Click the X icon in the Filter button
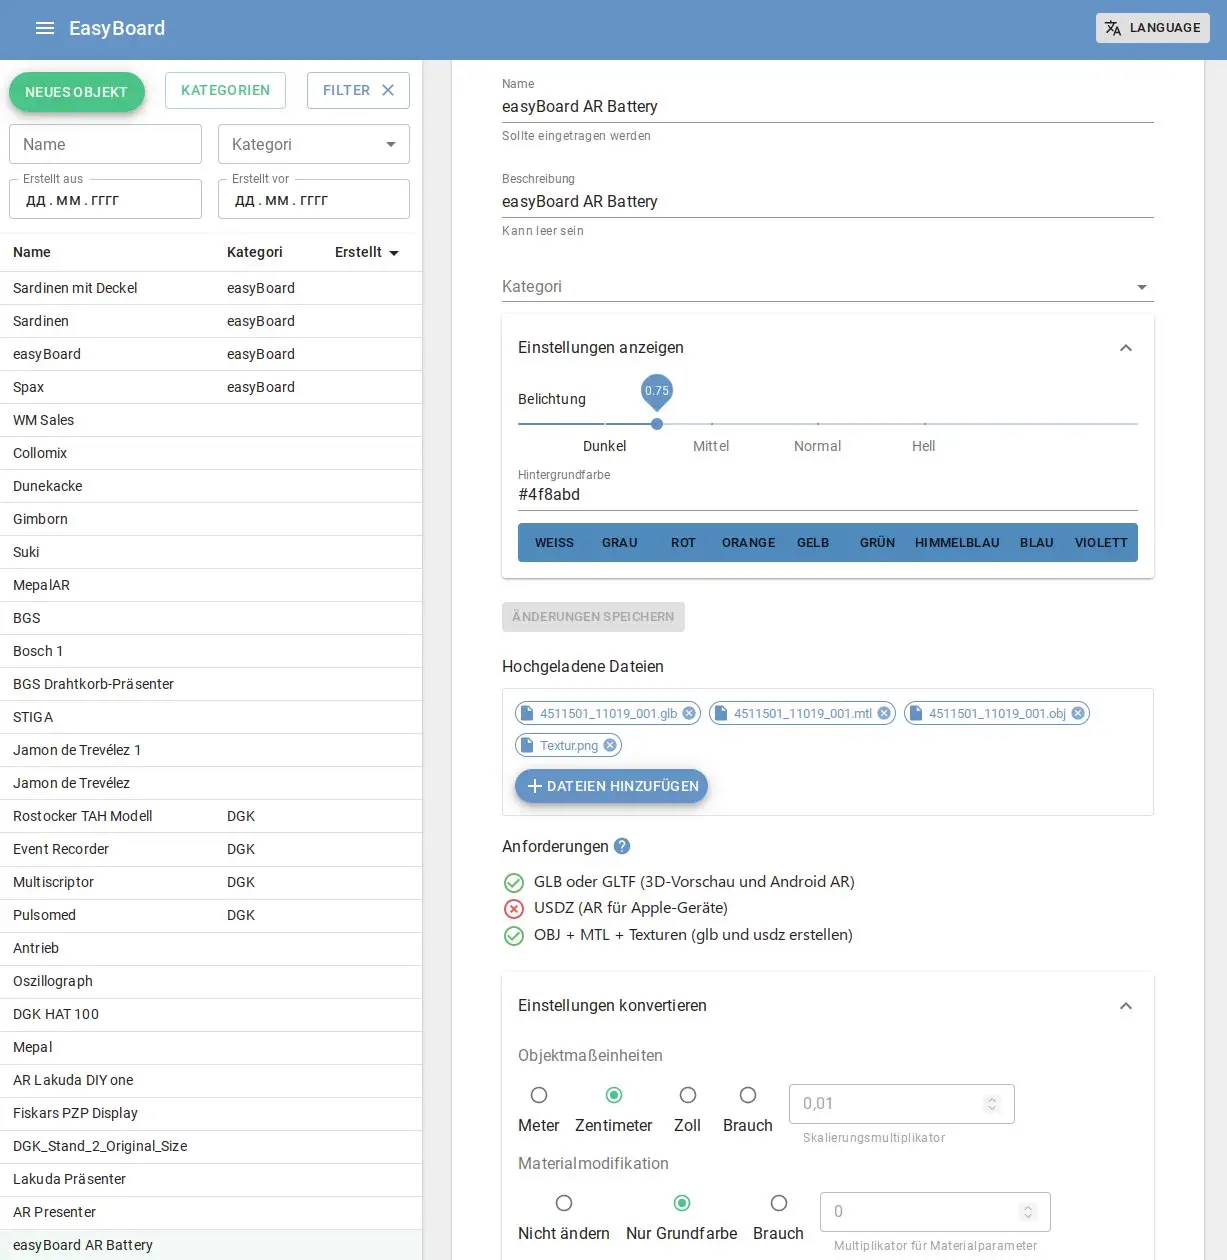 [x=388, y=90]
